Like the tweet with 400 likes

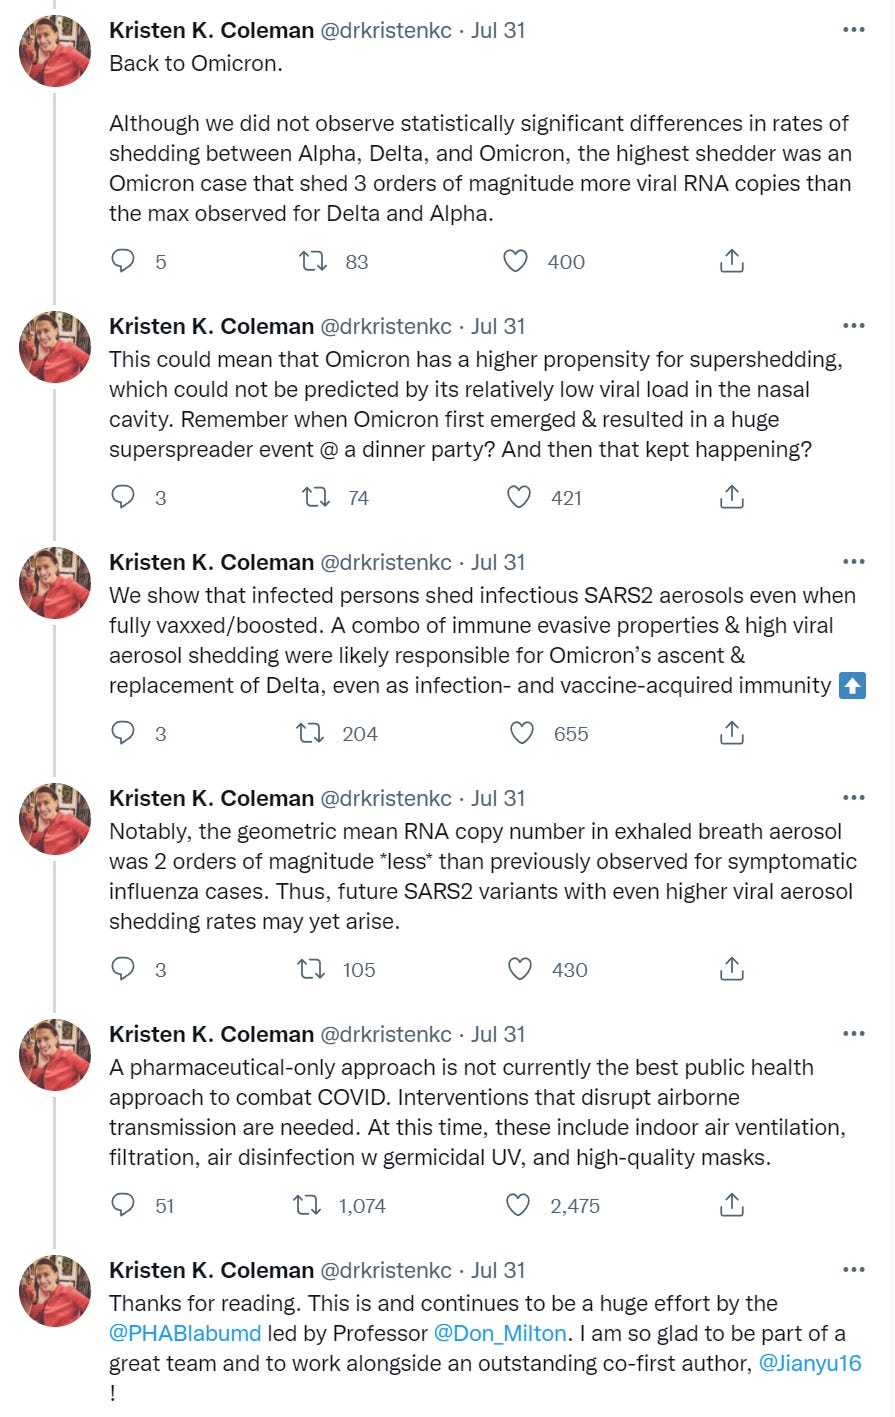pyautogui.click(x=515, y=262)
